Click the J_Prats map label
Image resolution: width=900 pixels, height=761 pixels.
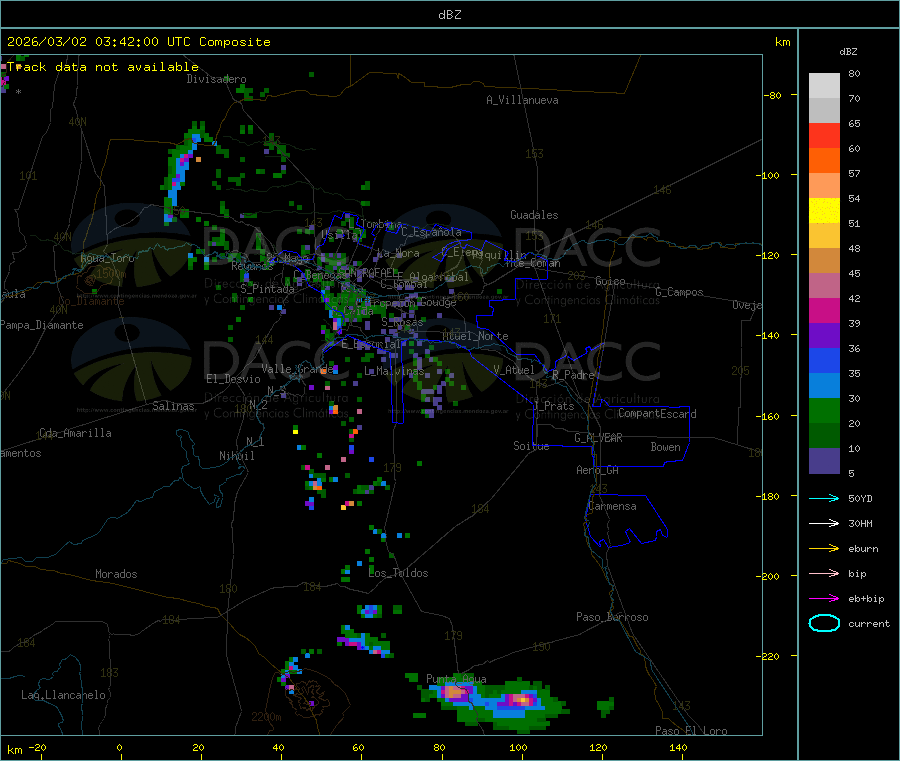(554, 406)
